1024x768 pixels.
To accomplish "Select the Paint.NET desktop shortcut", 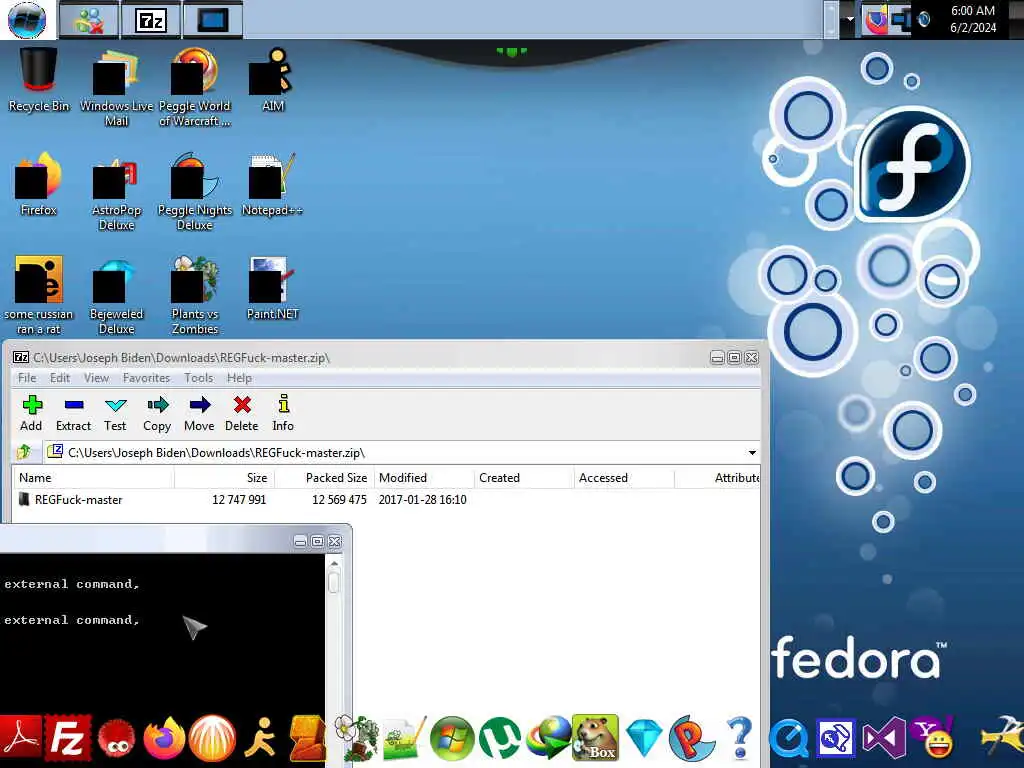I will click(272, 289).
